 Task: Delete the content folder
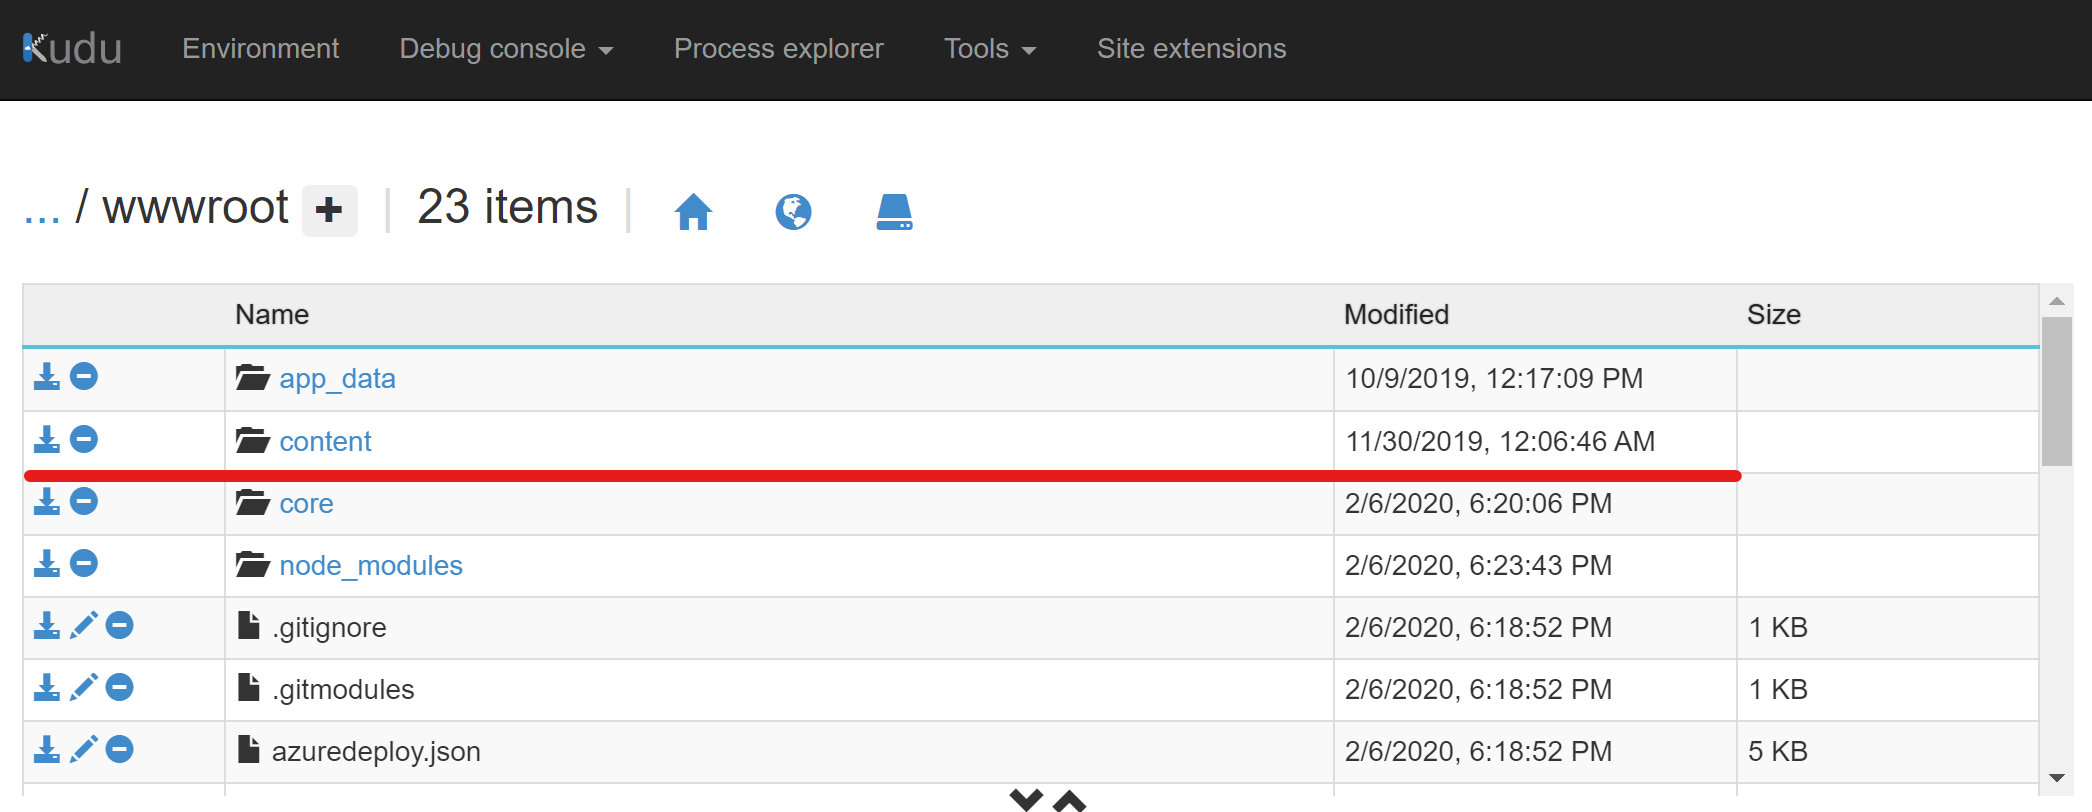pyautogui.click(x=84, y=440)
